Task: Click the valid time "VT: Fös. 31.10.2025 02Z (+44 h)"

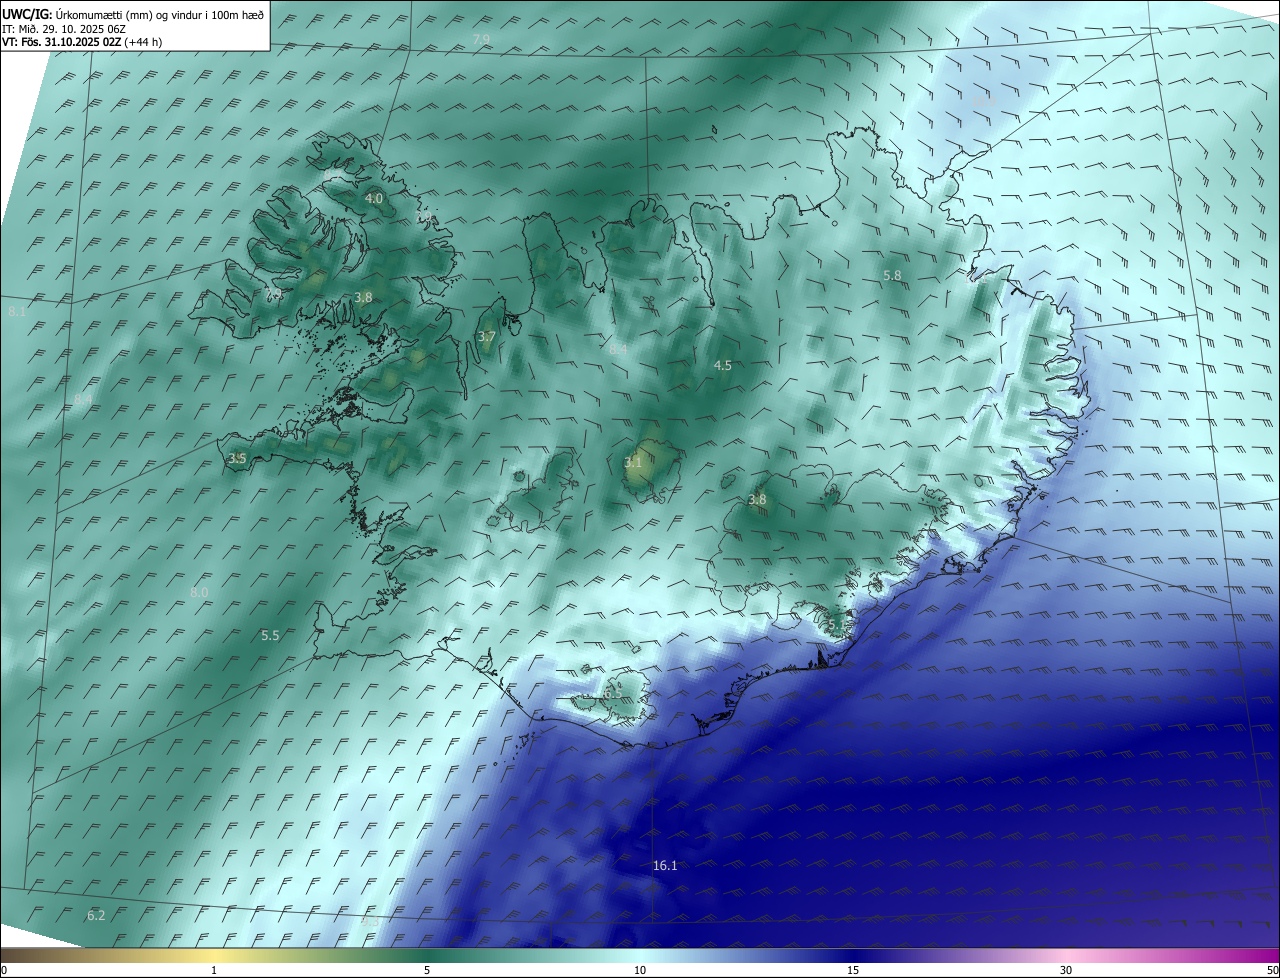Action: click(82, 42)
